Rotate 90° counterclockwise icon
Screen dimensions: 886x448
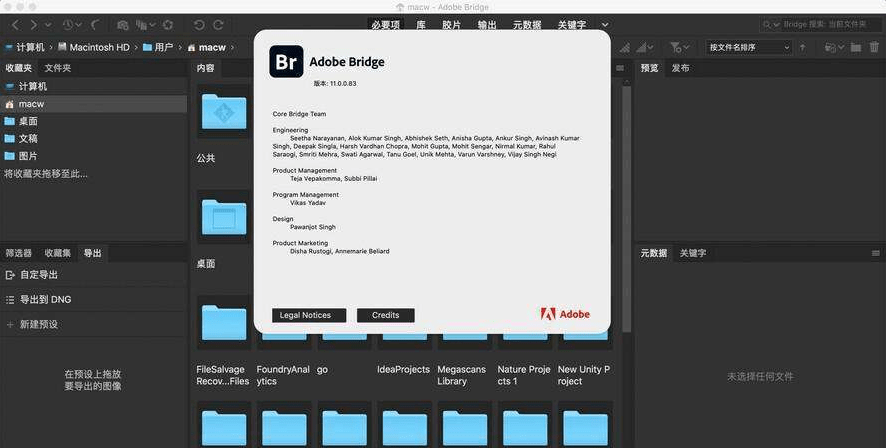199,25
